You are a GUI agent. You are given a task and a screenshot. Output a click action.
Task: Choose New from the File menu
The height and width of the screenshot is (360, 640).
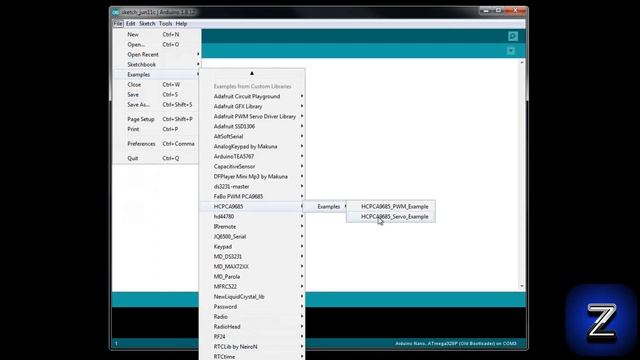pyautogui.click(x=157, y=35)
